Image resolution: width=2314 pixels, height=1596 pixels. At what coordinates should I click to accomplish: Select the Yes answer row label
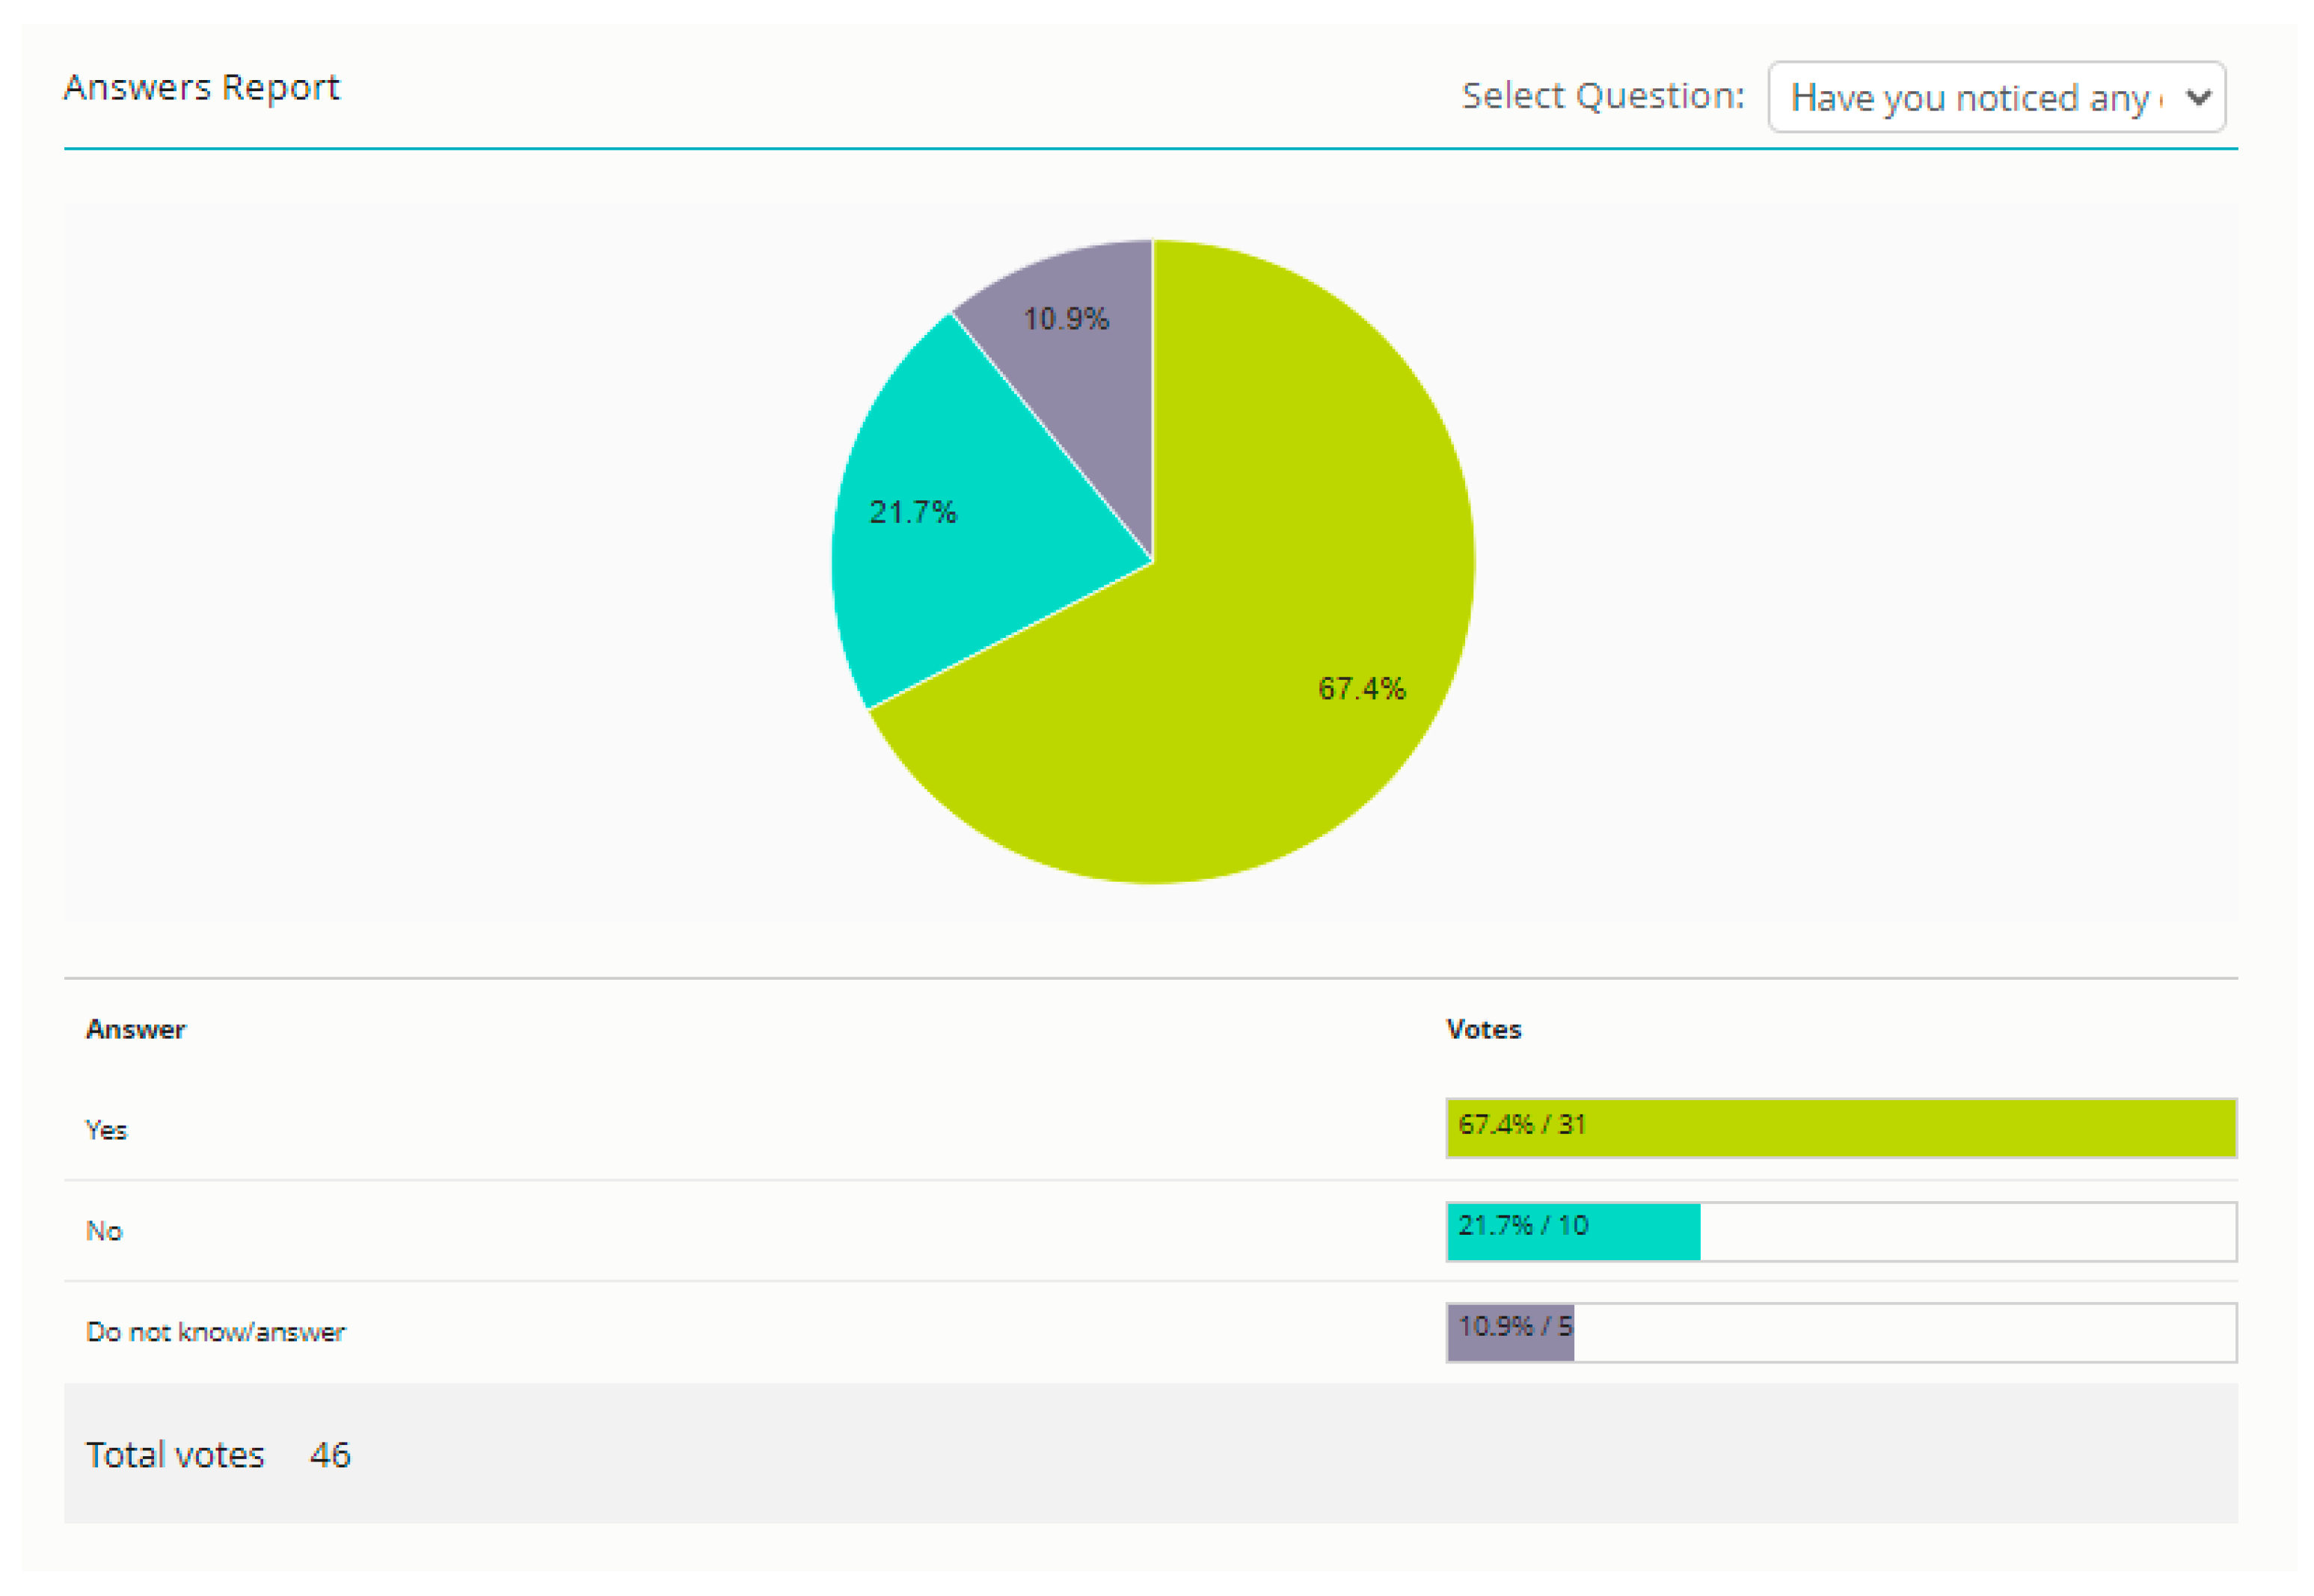pyautogui.click(x=106, y=1131)
